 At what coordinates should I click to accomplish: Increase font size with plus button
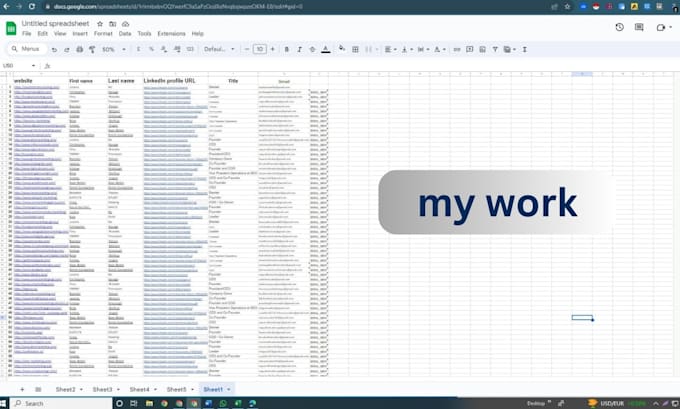point(272,49)
